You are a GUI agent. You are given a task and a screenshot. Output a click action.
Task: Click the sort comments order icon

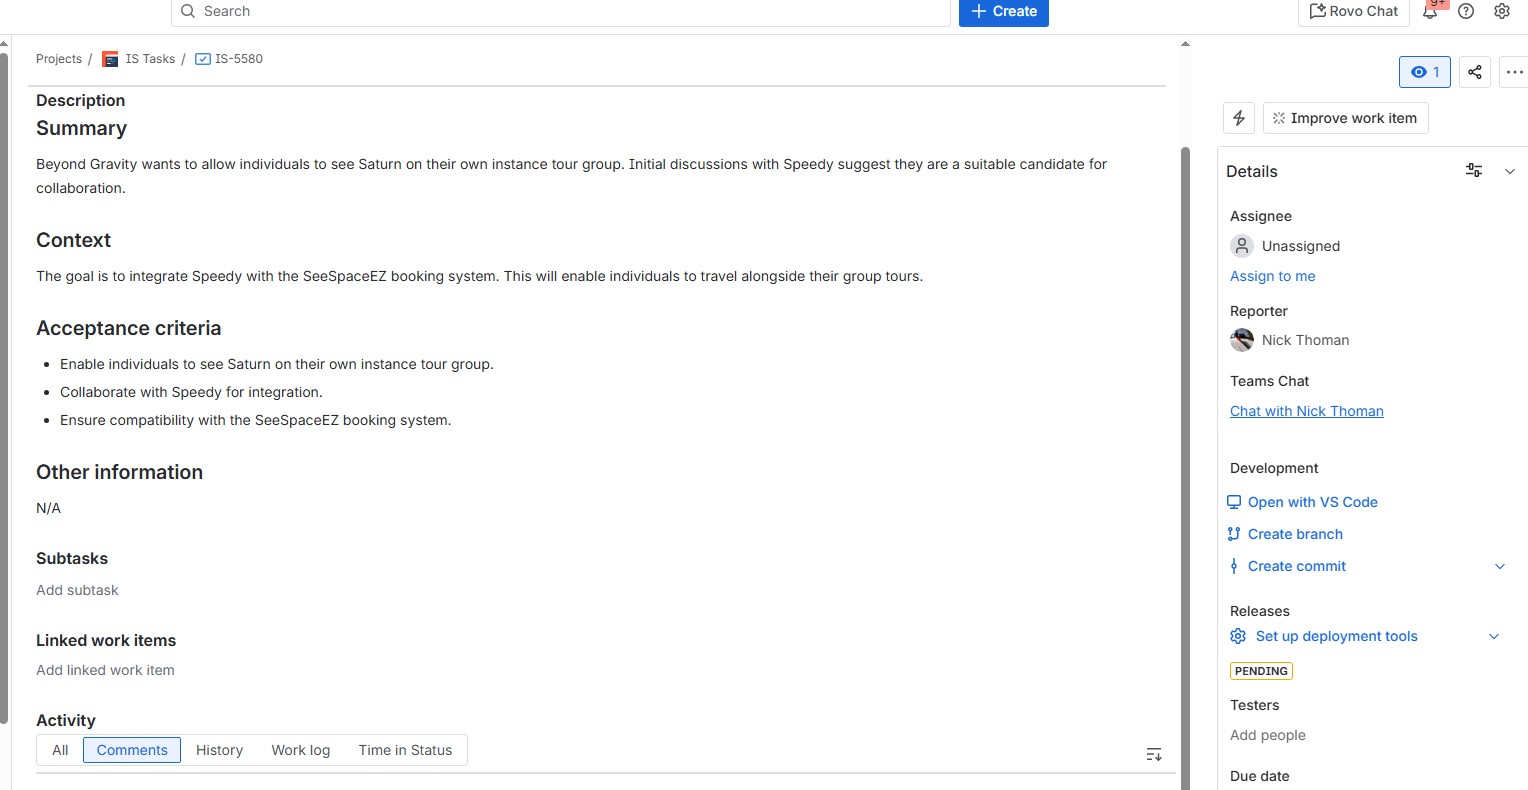point(1153,753)
